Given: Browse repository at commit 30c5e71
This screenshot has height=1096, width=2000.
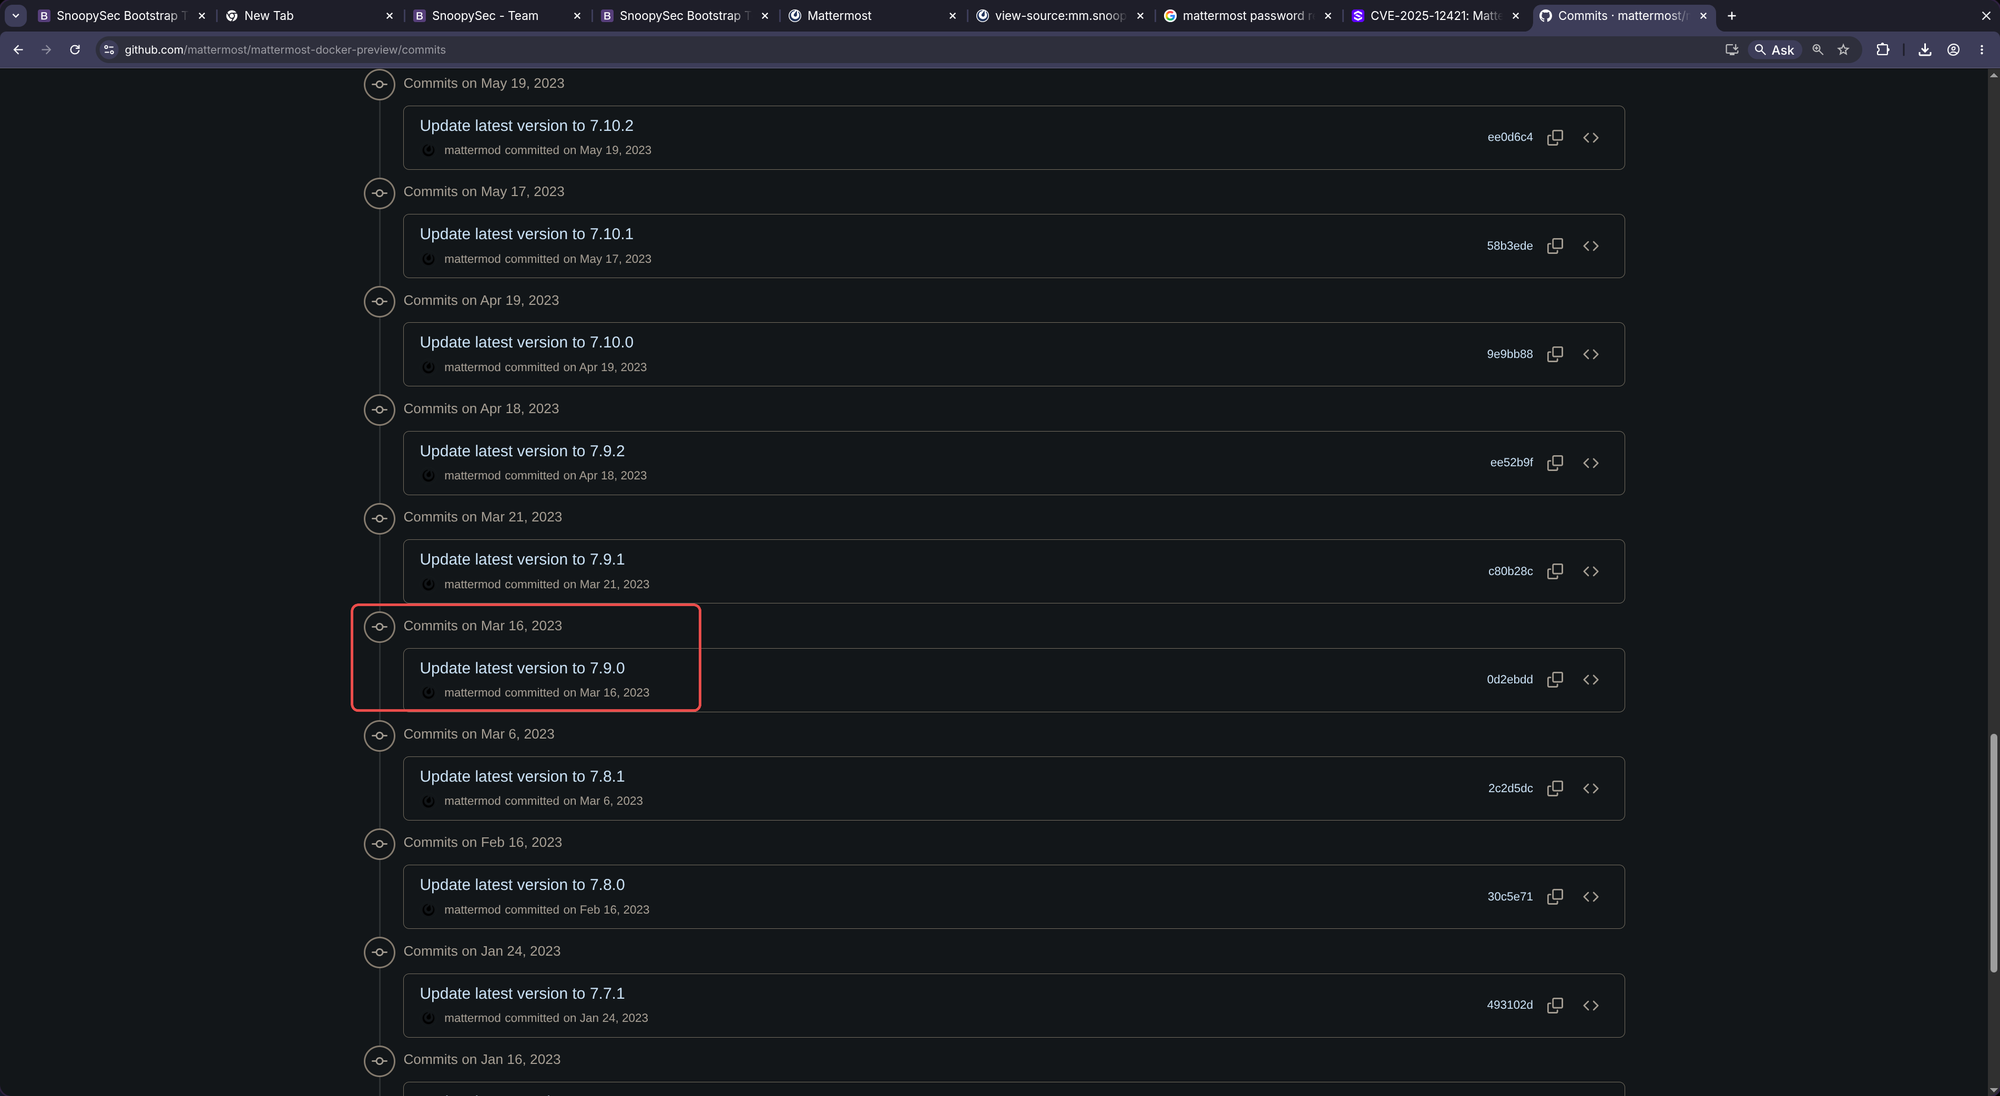Looking at the screenshot, I should point(1591,897).
